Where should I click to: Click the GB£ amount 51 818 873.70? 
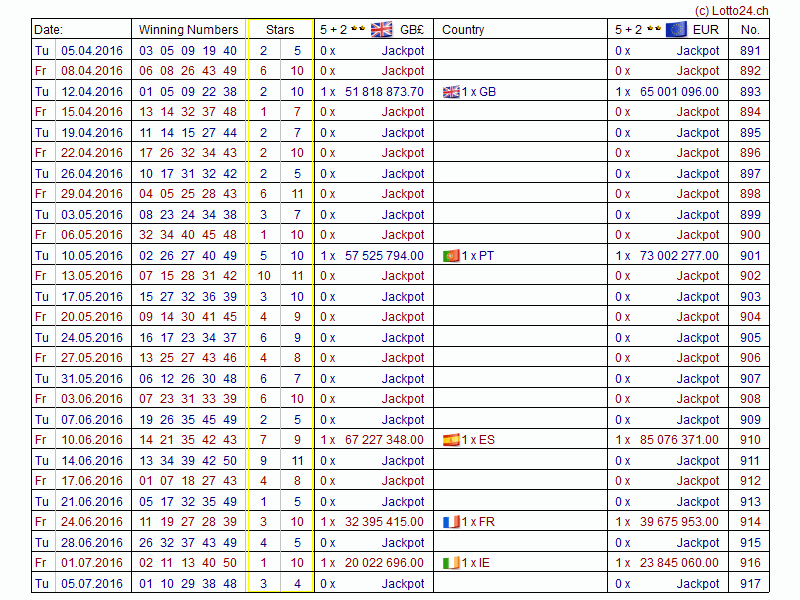point(384,92)
